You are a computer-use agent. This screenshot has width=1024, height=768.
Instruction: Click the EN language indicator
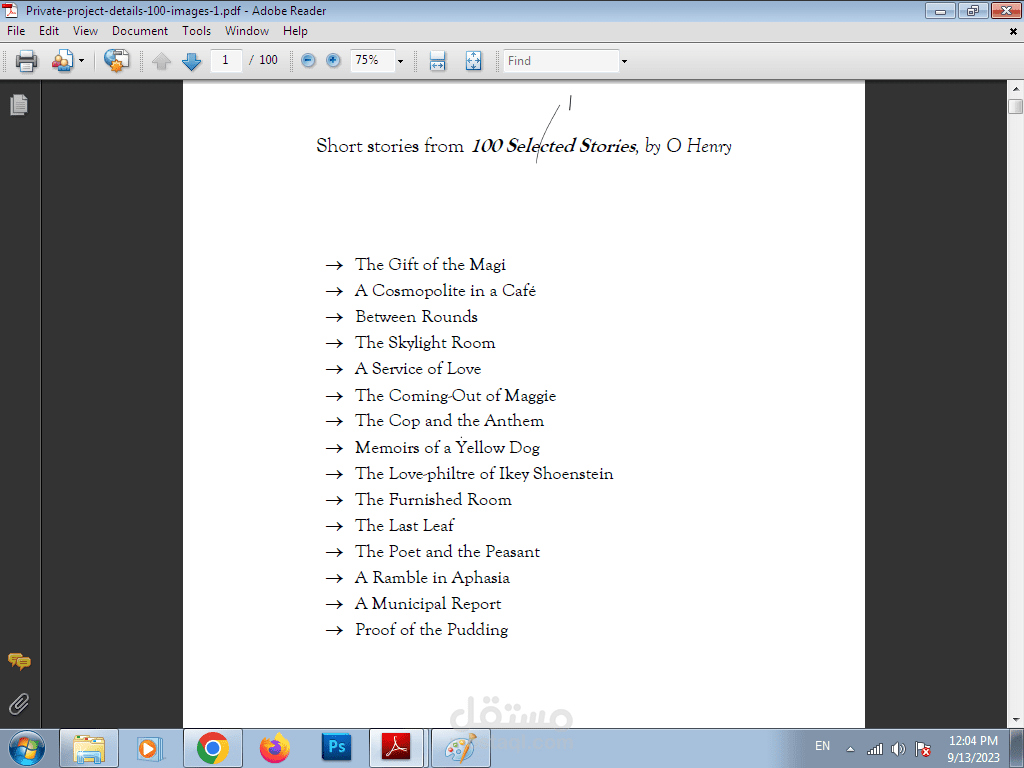(823, 746)
